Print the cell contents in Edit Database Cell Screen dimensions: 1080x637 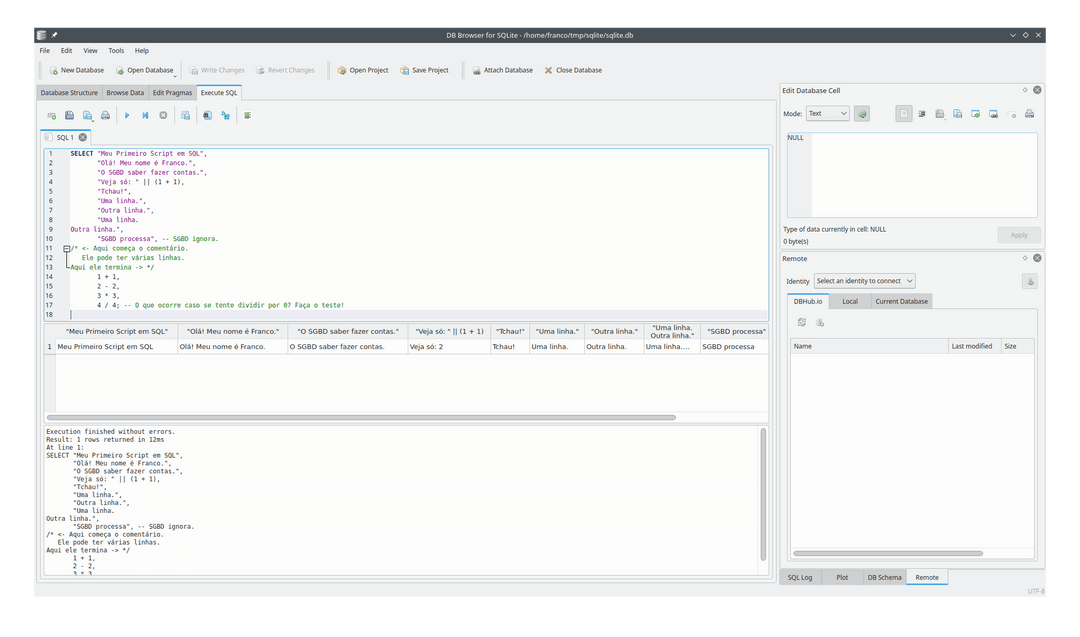point(1029,114)
